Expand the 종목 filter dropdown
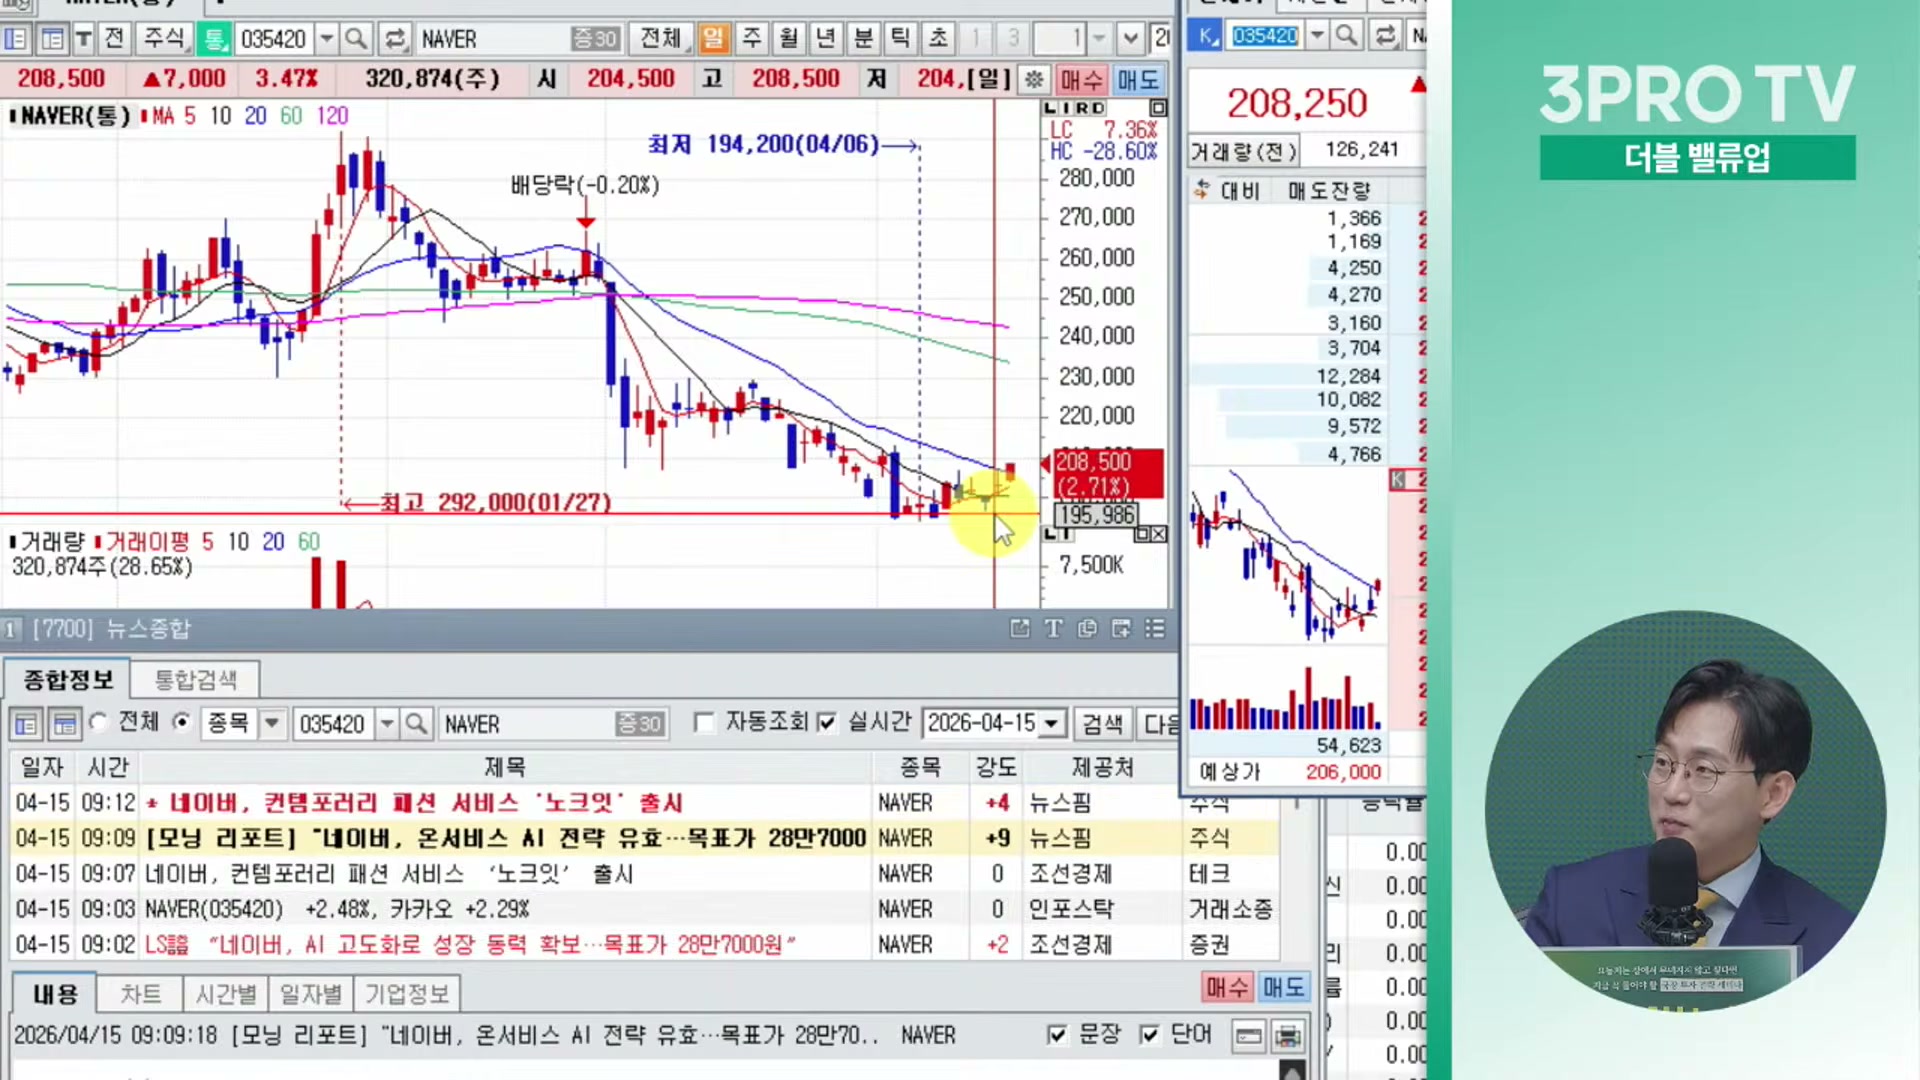Image resolution: width=1920 pixels, height=1080 pixels. coord(272,723)
